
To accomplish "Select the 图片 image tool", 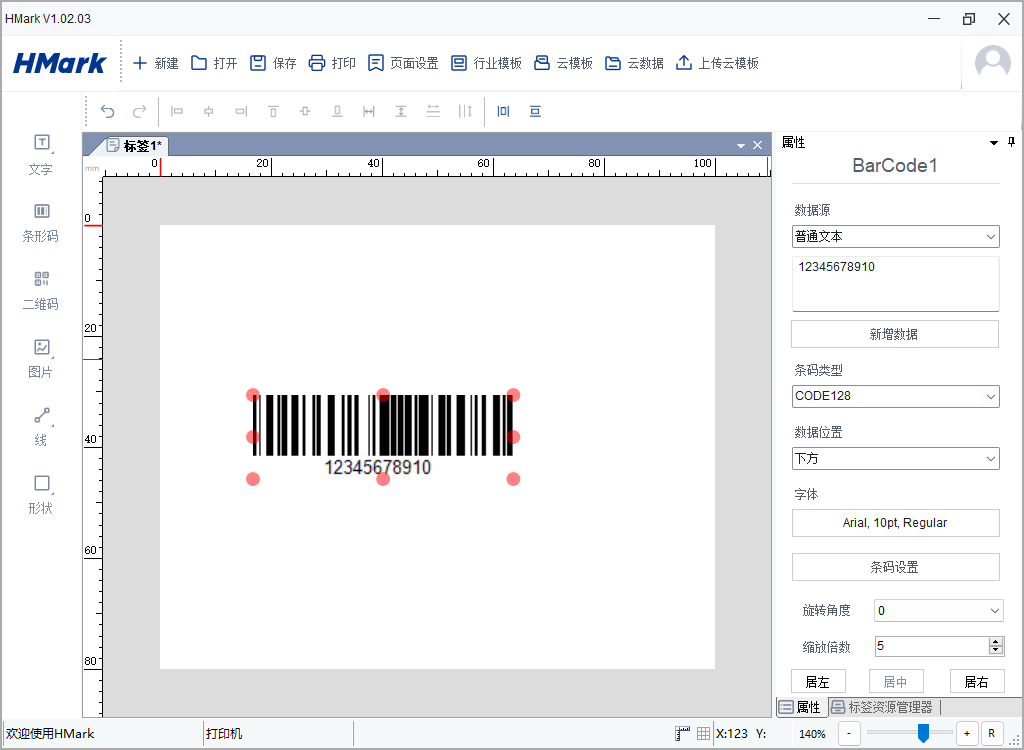I will click(40, 359).
